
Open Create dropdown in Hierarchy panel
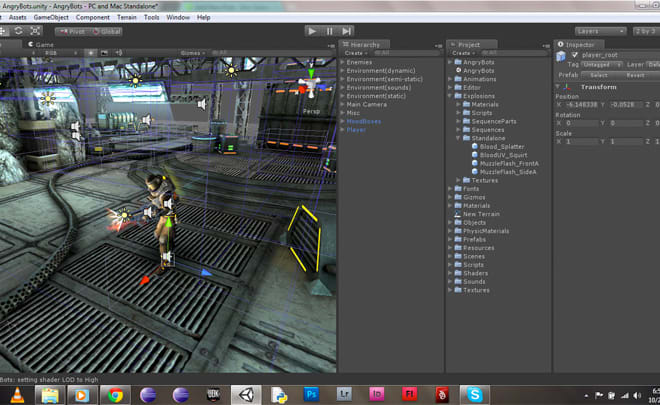(x=356, y=53)
